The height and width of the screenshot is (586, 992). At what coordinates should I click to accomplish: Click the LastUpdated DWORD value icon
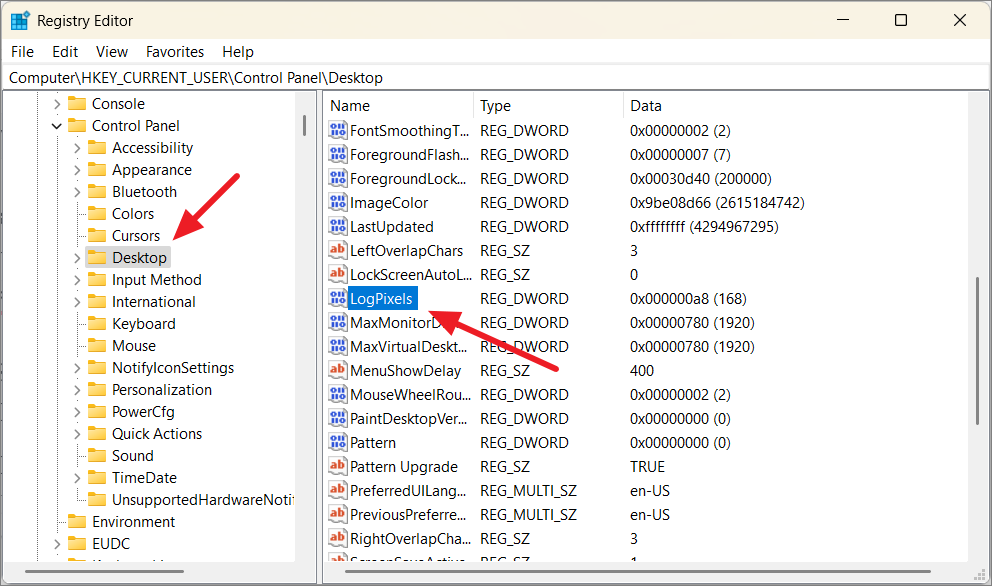click(338, 227)
